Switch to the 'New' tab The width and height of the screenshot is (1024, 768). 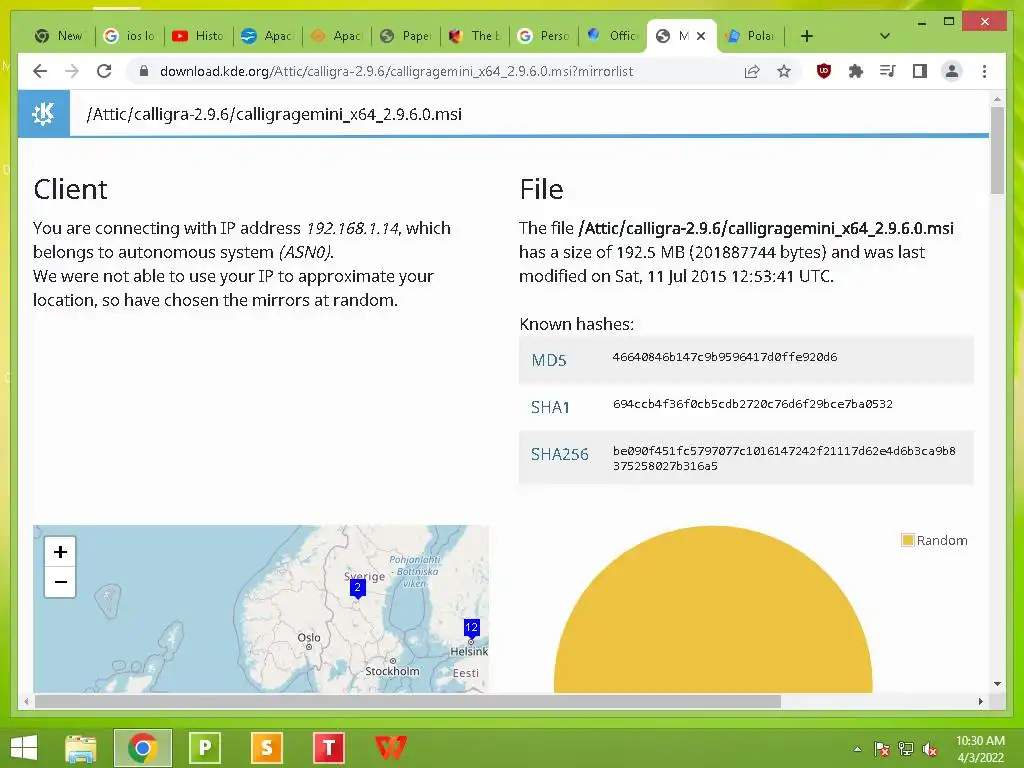(x=60, y=36)
